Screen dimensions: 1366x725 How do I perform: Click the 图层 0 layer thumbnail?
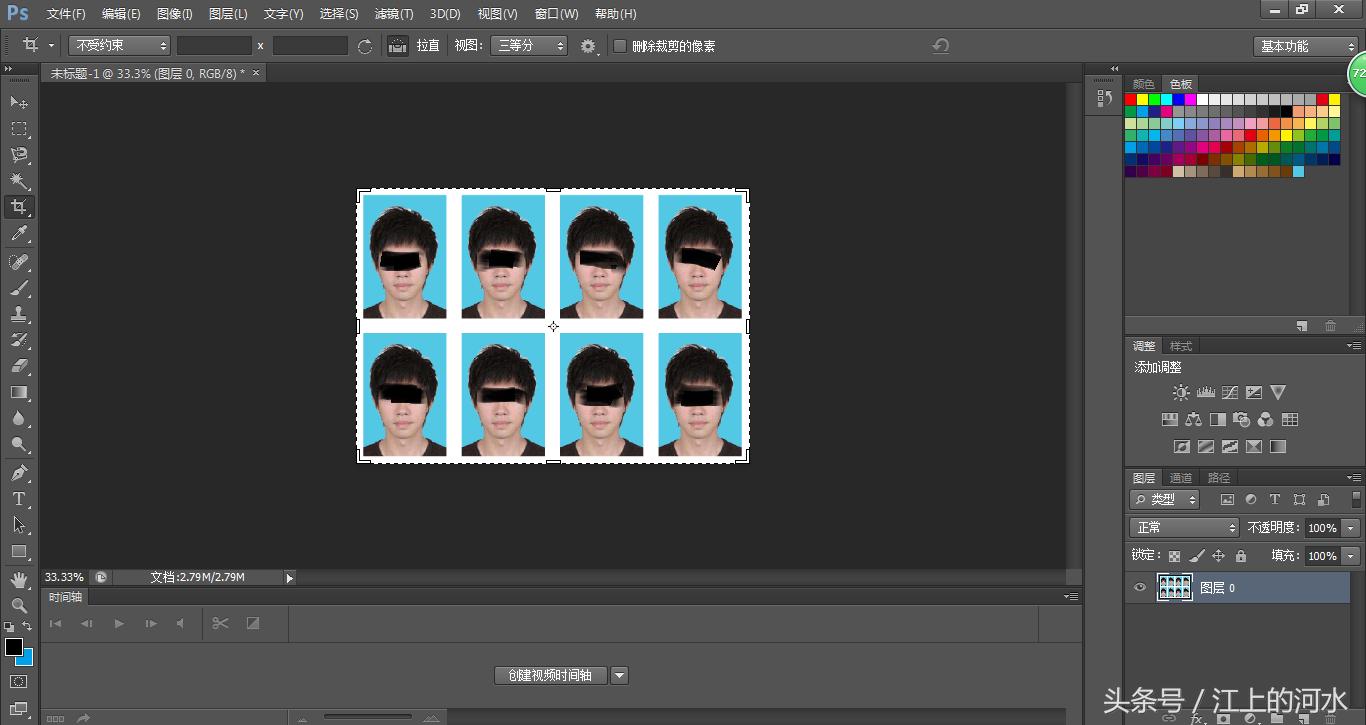[1175, 588]
